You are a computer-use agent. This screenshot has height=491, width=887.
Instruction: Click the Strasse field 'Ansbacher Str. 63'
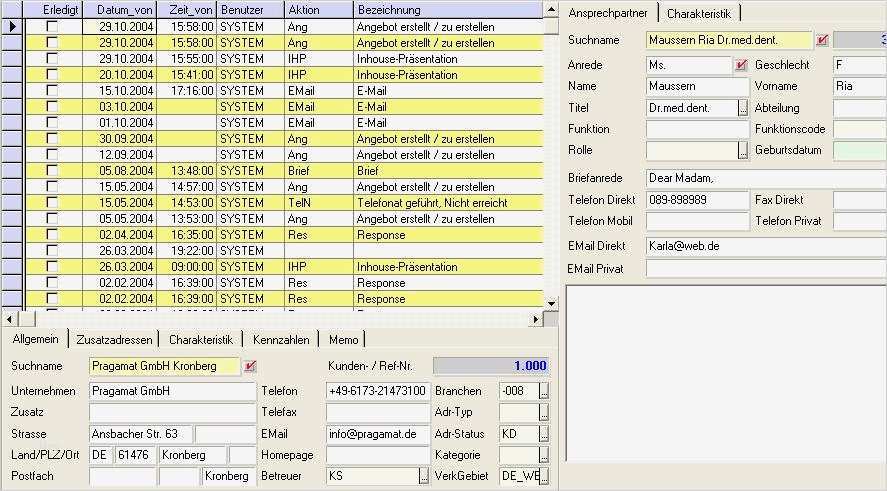[141, 434]
